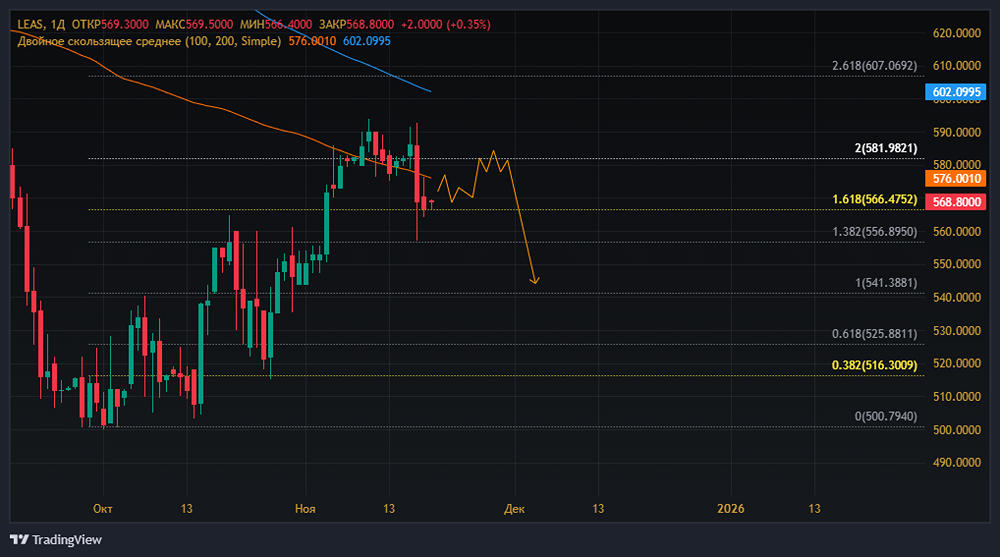Select Fibonacci level 2(581.9821) label
The height and width of the screenshot is (557, 1000).
[886, 148]
